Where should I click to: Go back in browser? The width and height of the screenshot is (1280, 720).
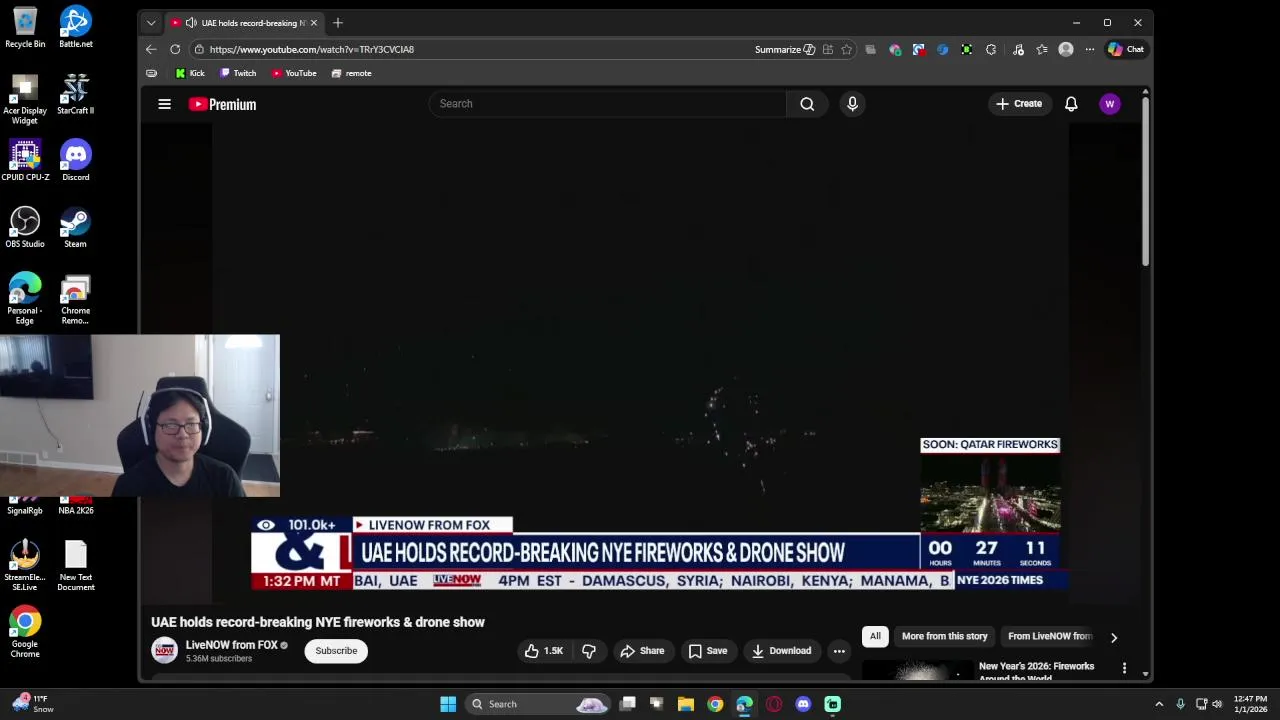151,49
